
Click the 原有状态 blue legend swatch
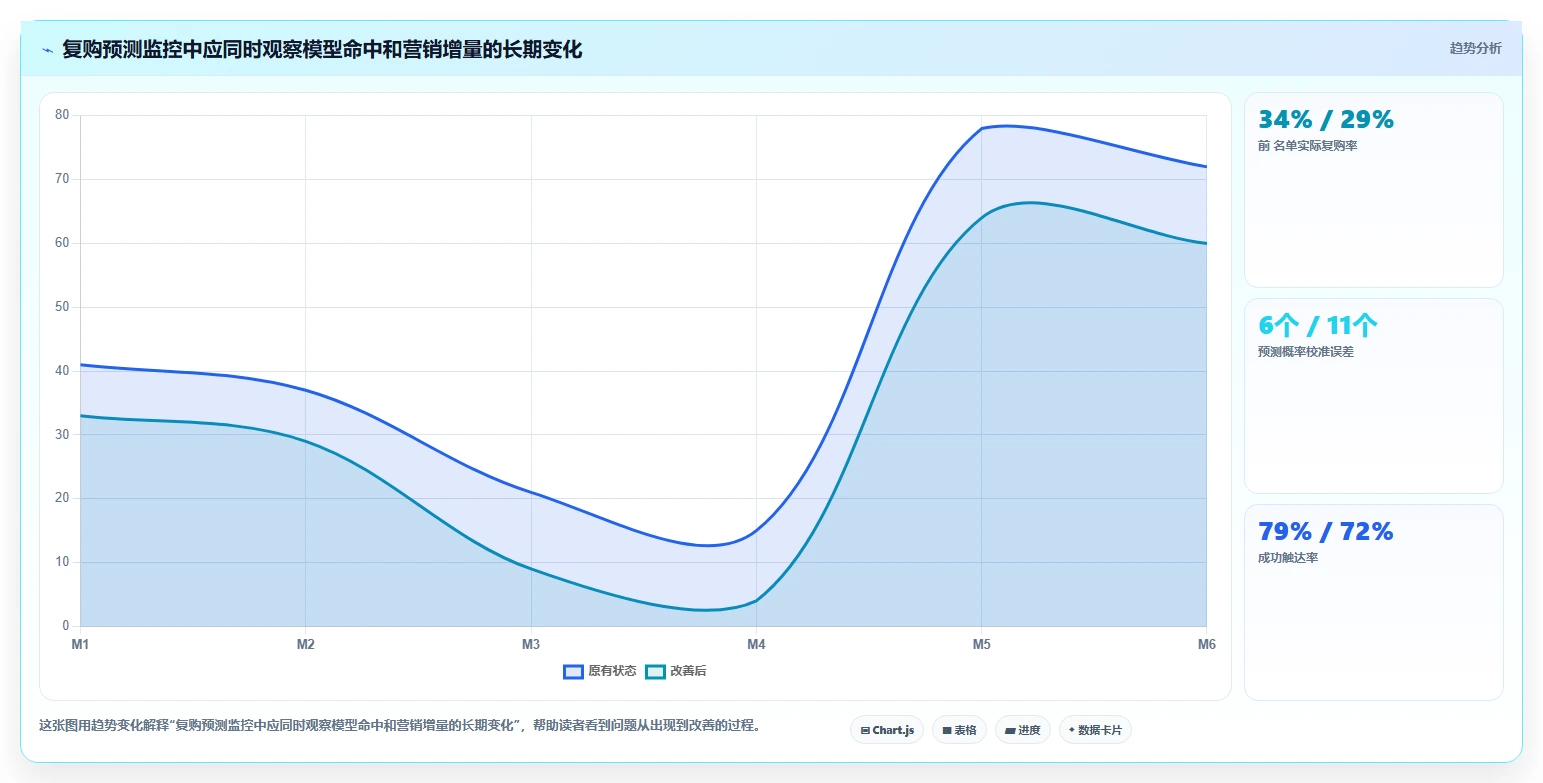point(573,671)
